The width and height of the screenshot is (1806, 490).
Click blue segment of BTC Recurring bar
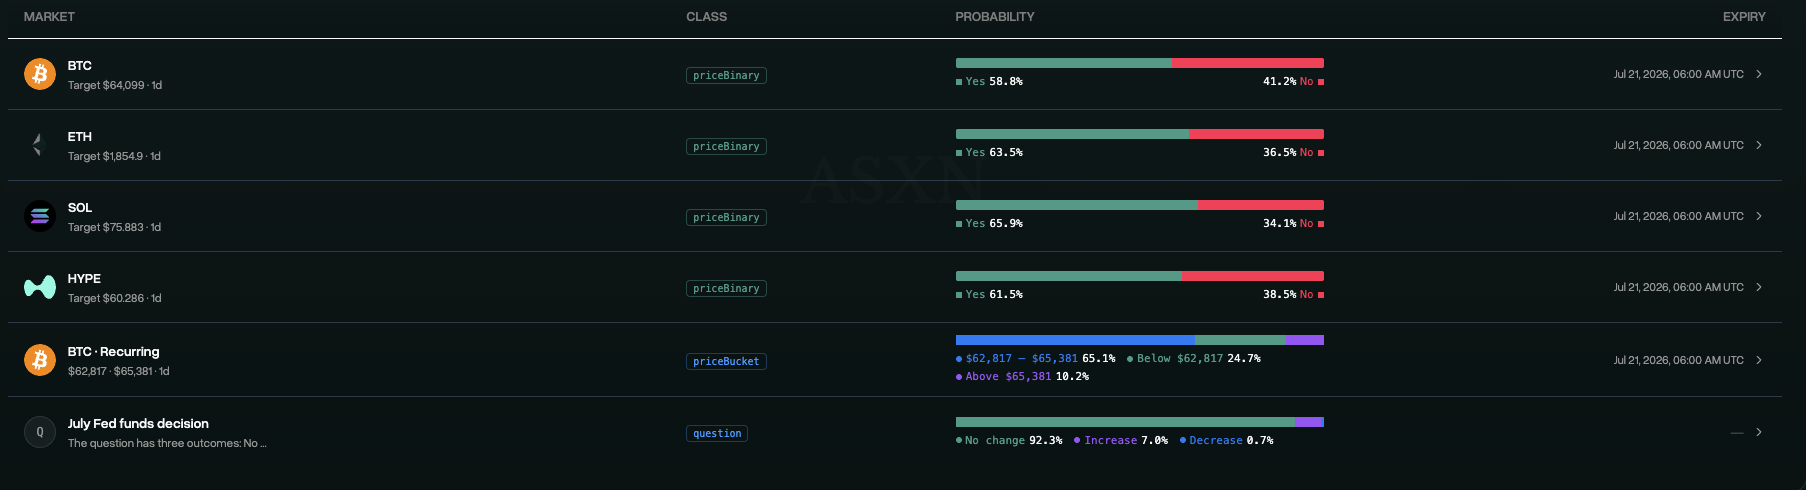pyautogui.click(x=1075, y=340)
